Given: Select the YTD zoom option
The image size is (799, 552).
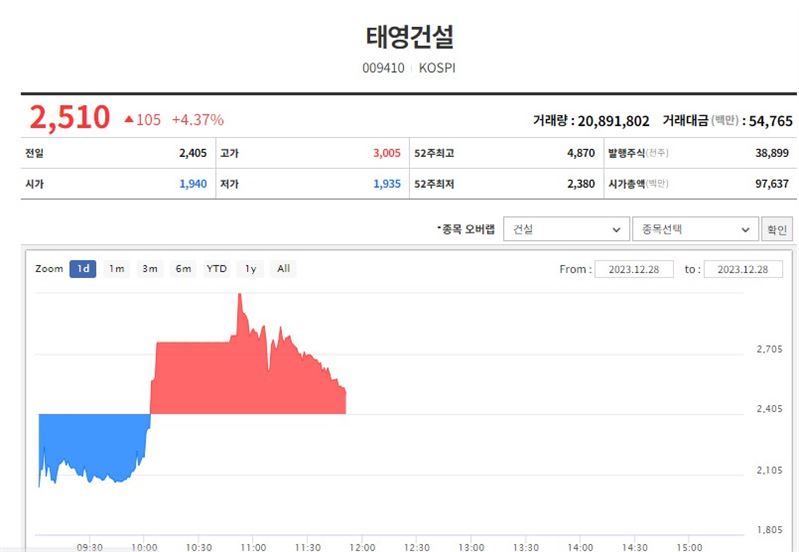Looking at the screenshot, I should [217, 269].
